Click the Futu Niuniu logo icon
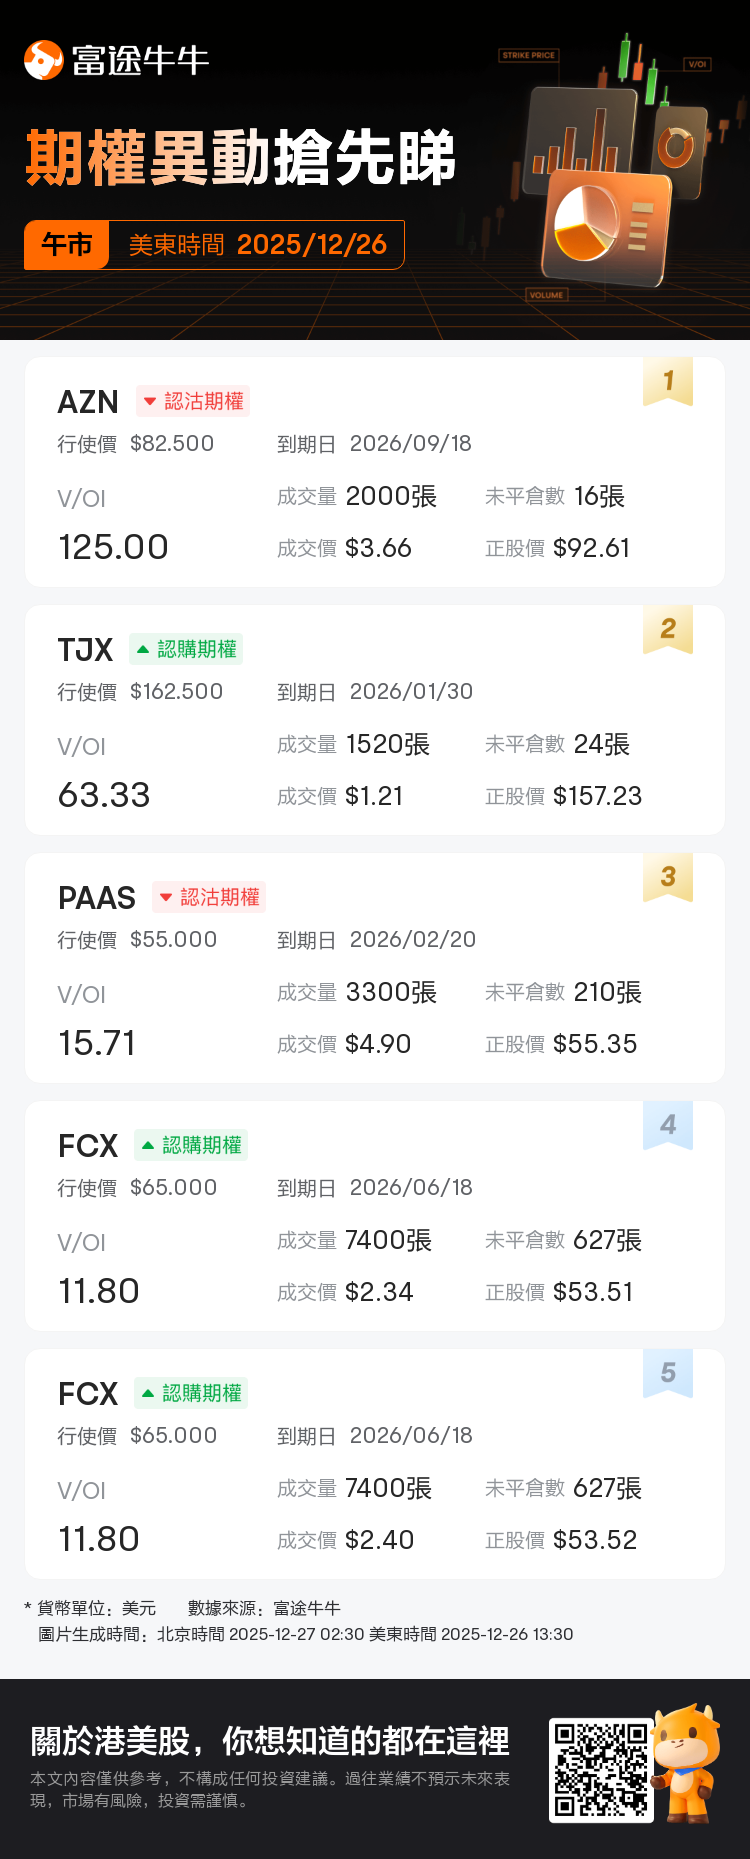The image size is (750, 1859). 43,60
